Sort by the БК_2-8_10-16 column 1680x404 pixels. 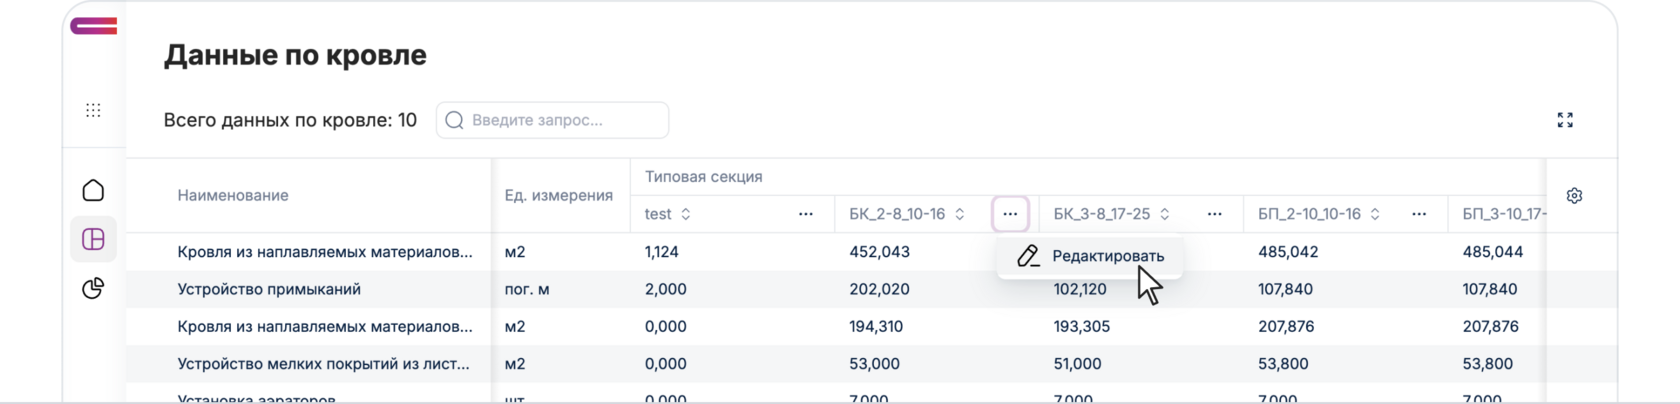(960, 214)
